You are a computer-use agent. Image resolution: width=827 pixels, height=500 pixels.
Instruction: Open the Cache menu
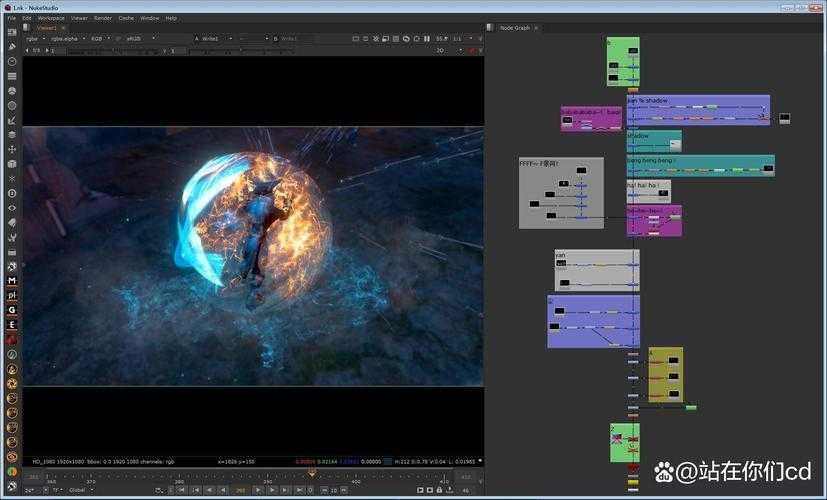tap(126, 18)
